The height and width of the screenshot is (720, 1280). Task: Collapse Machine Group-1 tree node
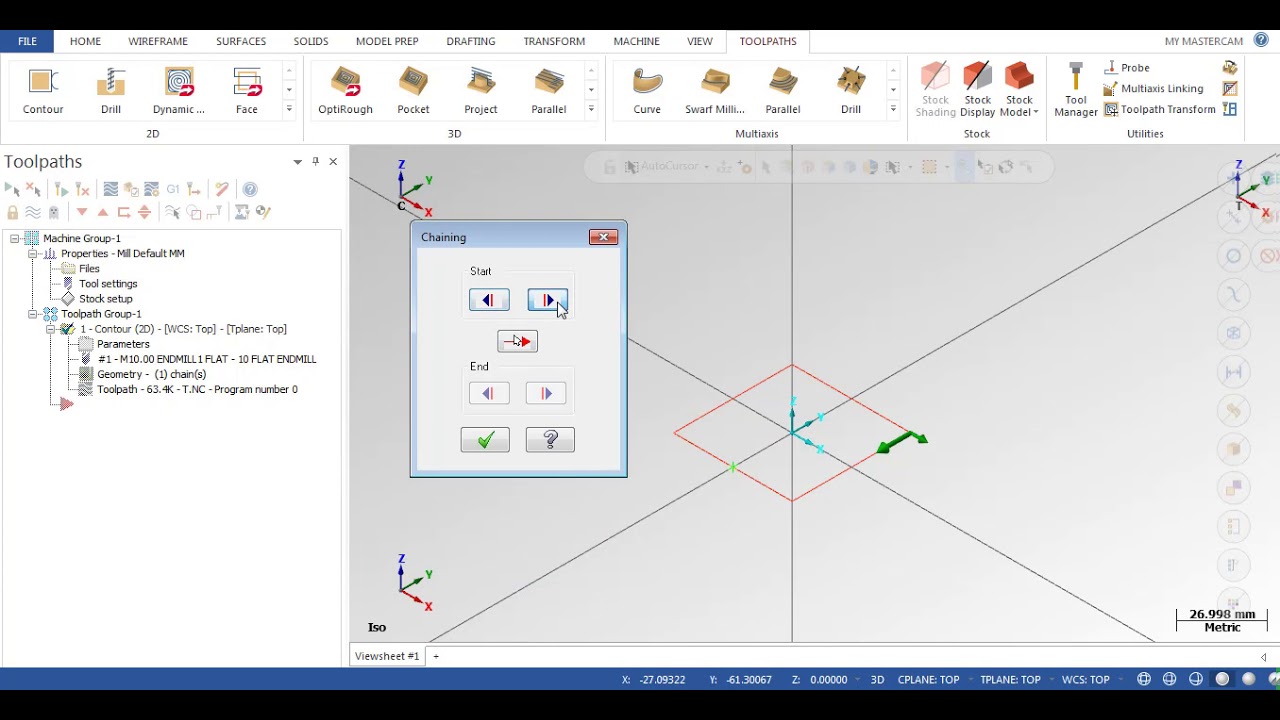tap(15, 238)
